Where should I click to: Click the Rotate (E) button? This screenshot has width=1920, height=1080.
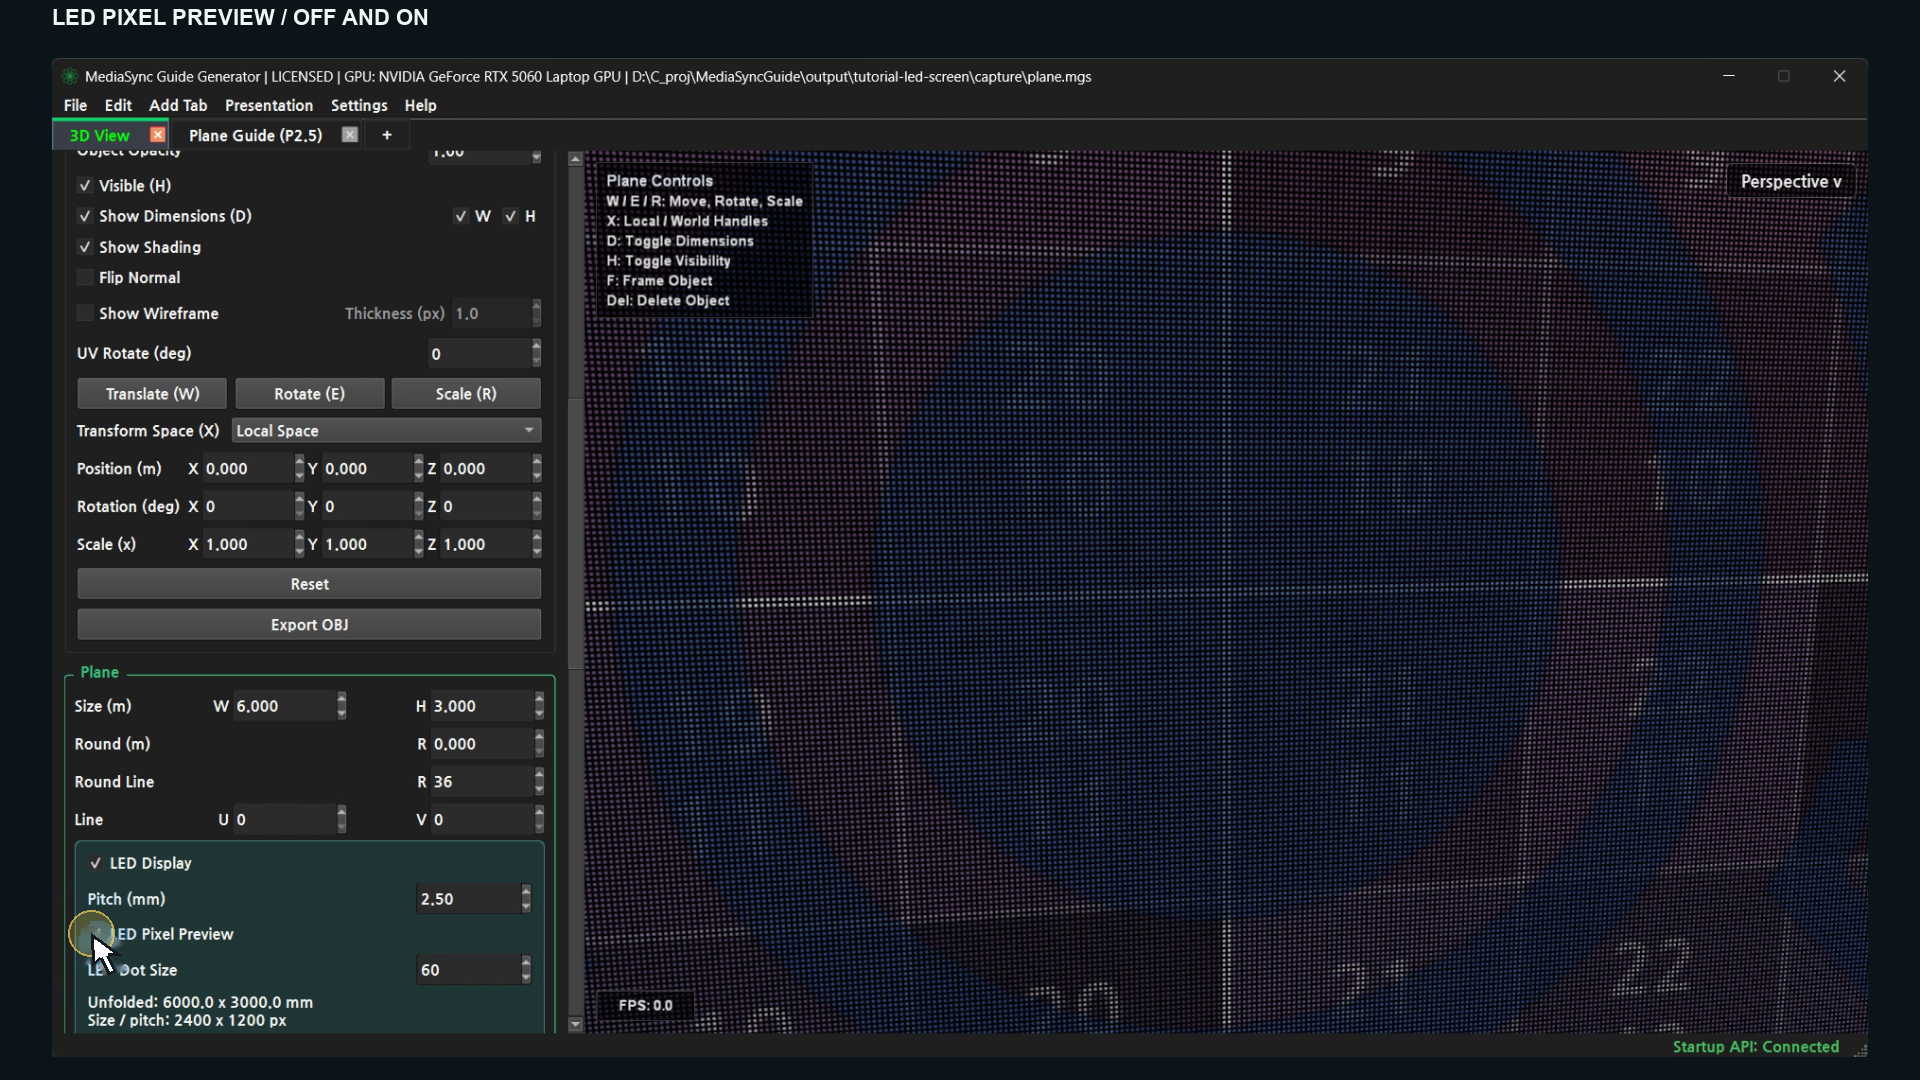pyautogui.click(x=309, y=394)
